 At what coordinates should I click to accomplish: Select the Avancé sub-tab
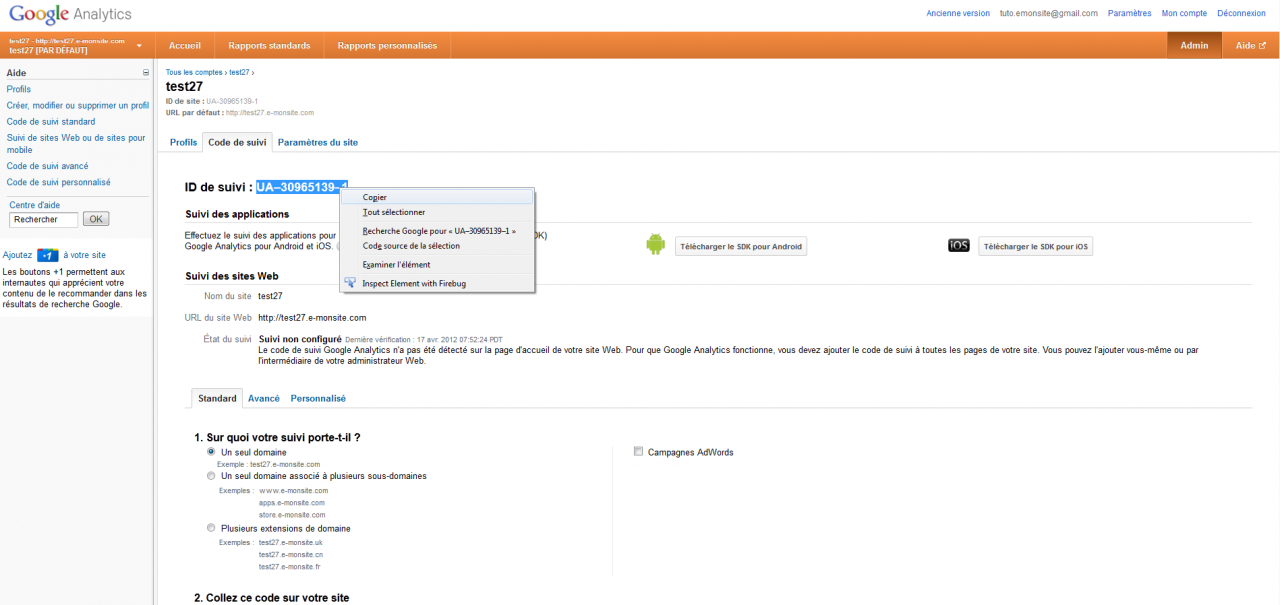pyautogui.click(x=264, y=398)
